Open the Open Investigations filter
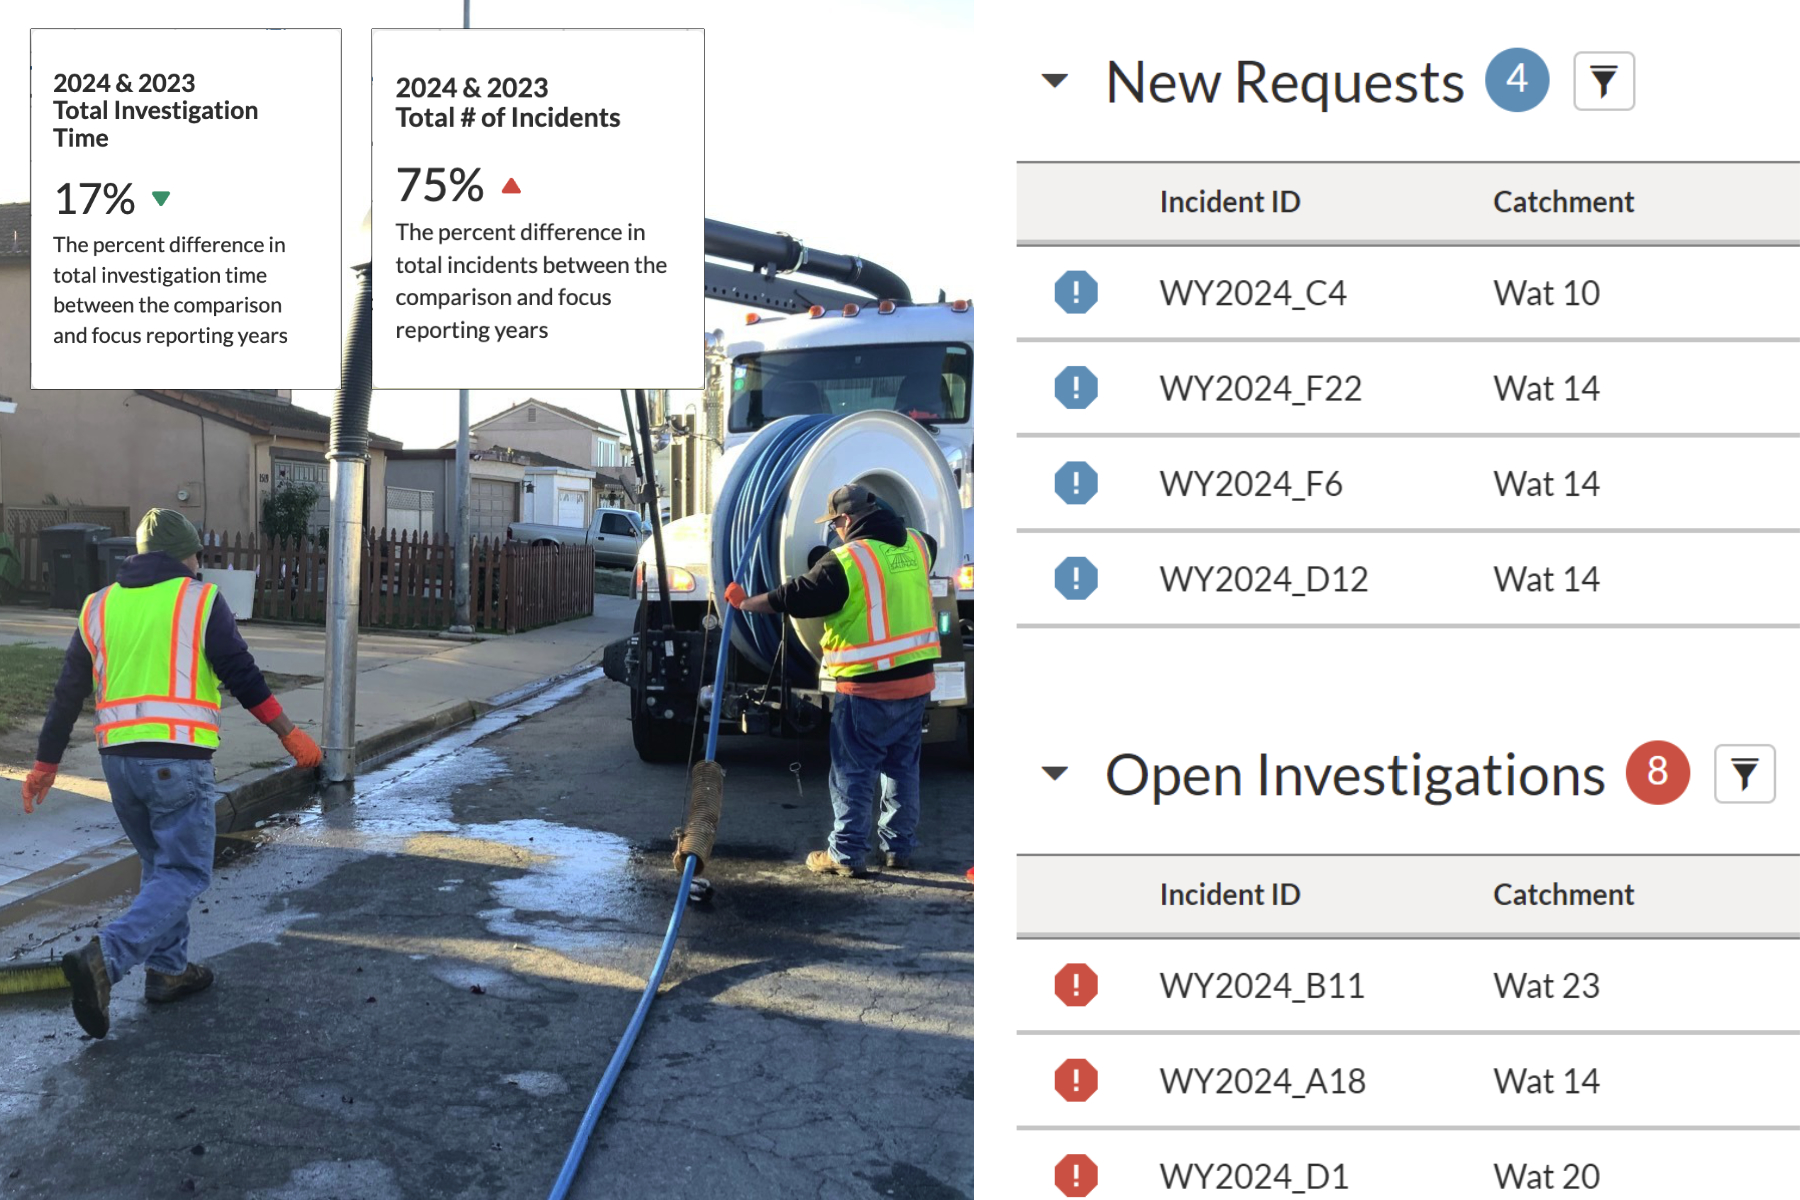The width and height of the screenshot is (1800, 1200). 1744,774
